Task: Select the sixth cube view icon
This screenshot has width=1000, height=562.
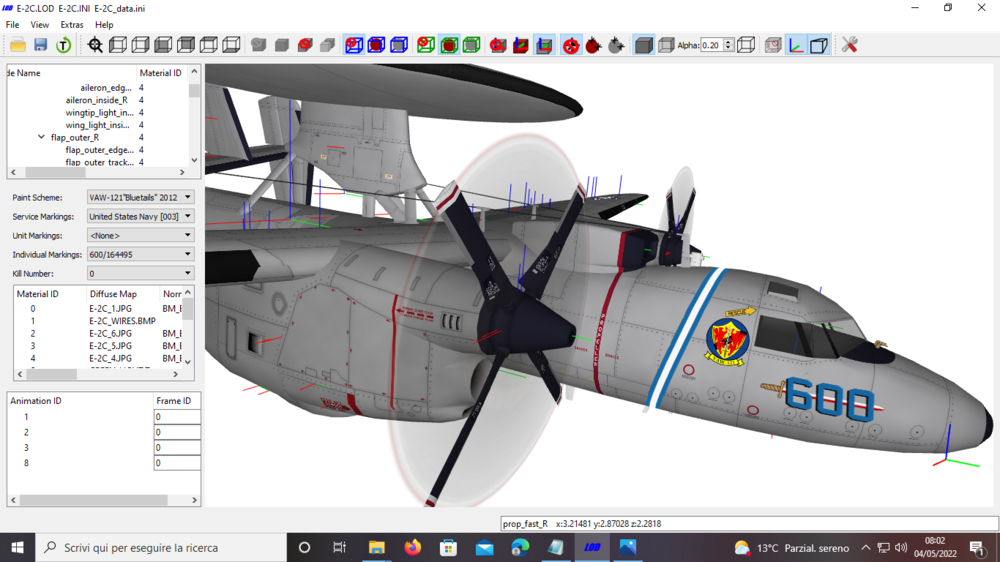Action: coord(231,45)
